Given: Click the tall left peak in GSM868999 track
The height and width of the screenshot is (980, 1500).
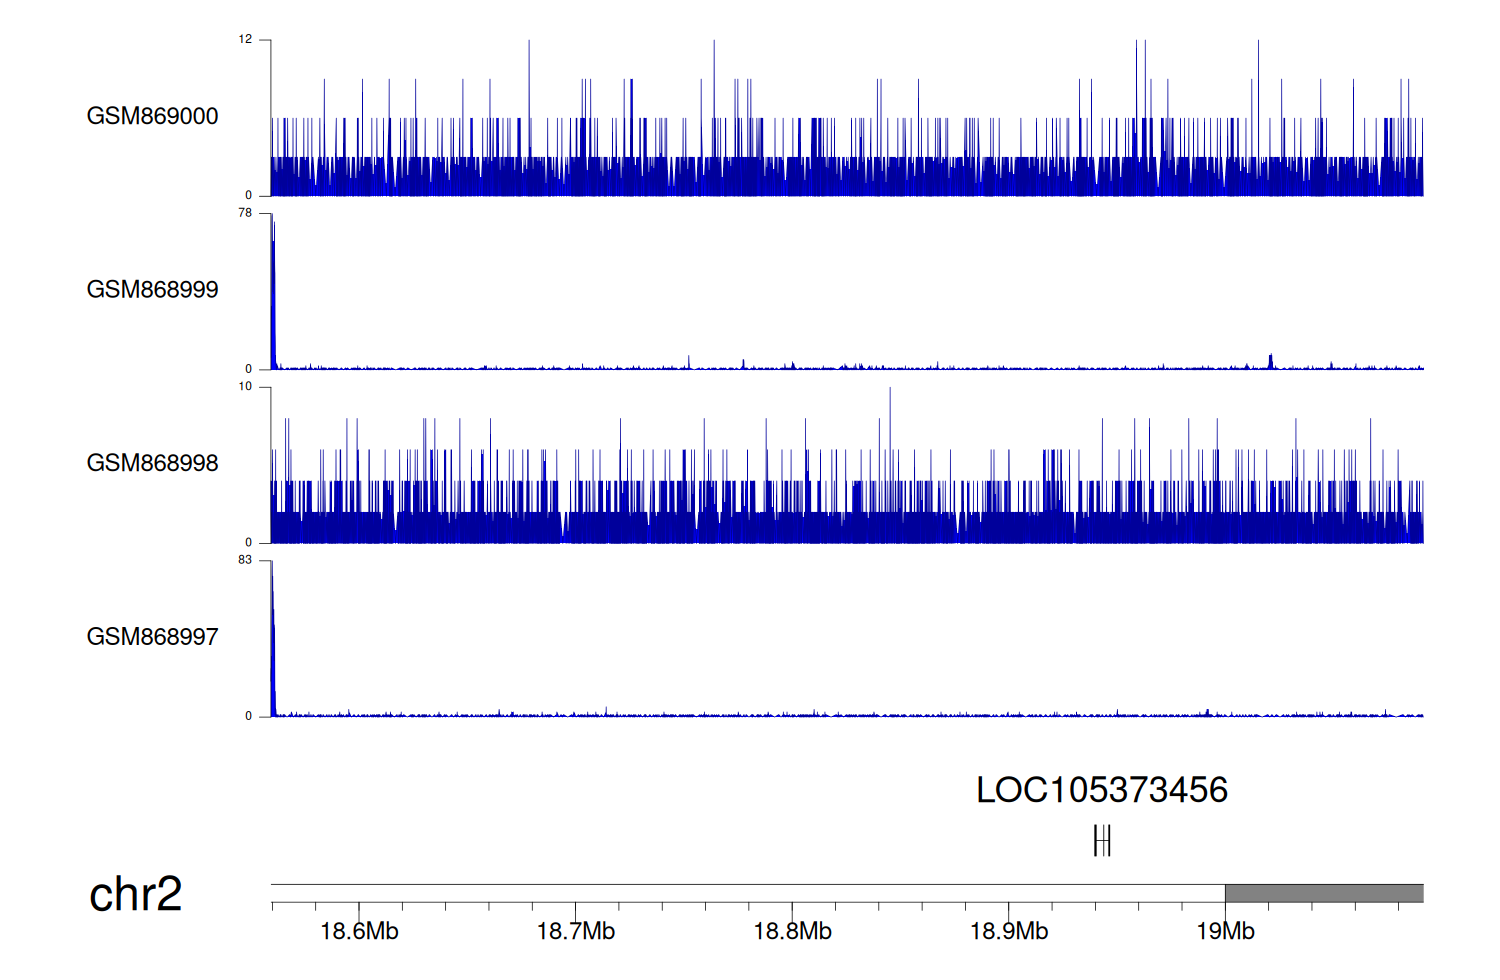Looking at the screenshot, I should coord(273,290).
